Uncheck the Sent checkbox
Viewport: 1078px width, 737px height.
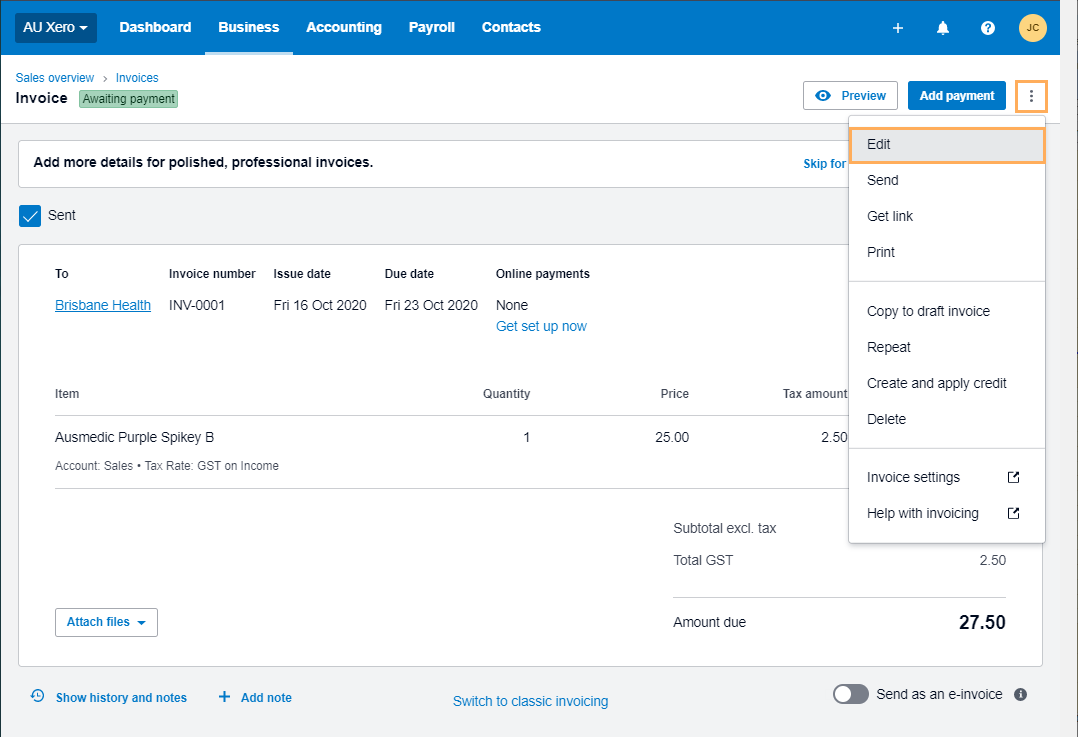[x=30, y=216]
